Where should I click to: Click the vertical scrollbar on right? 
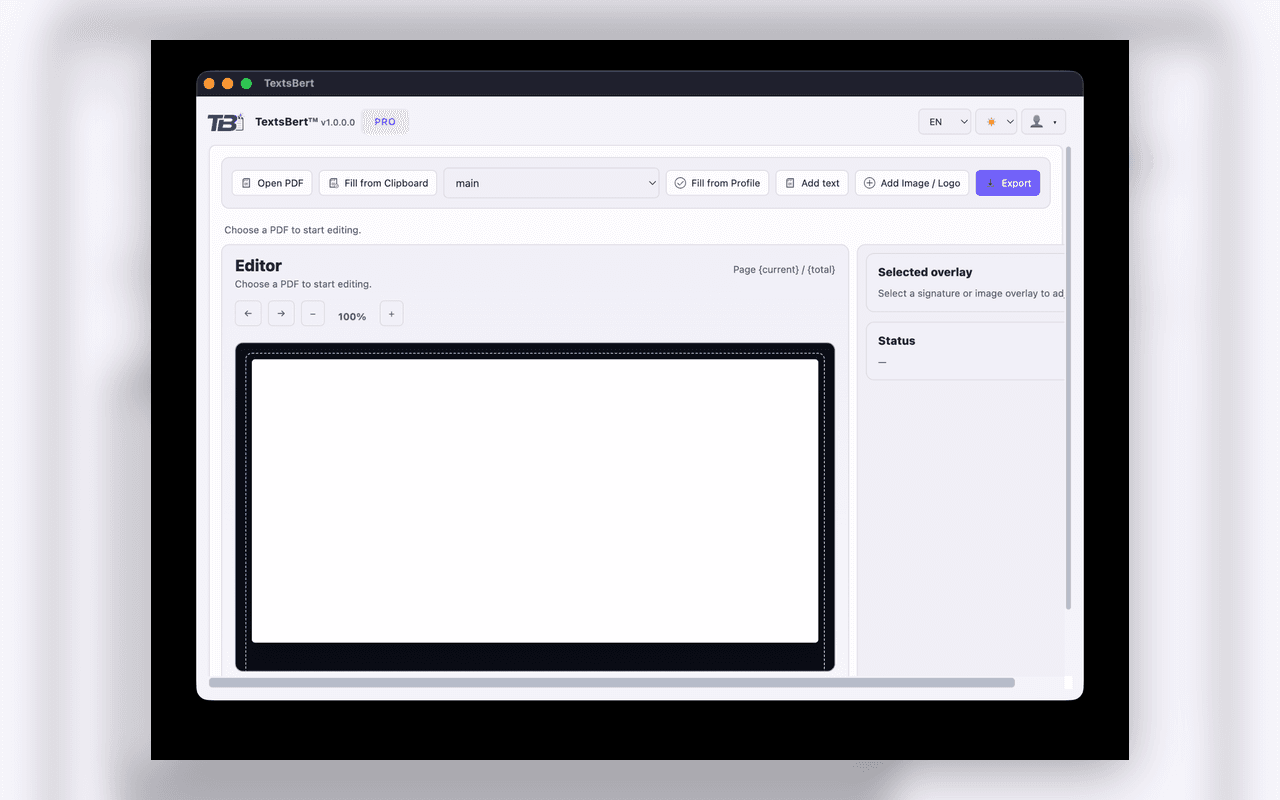[x=1068, y=380]
